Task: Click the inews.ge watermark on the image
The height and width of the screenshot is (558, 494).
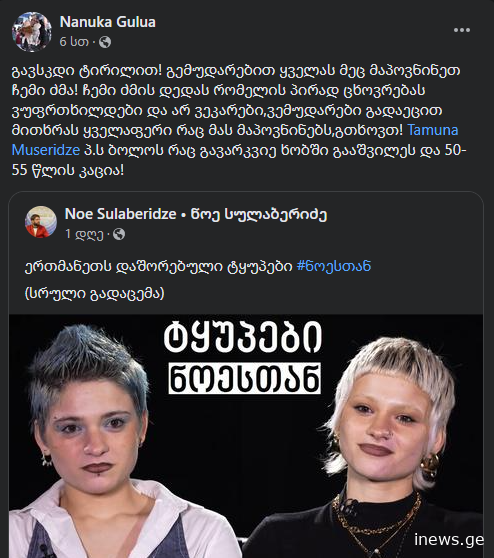Action: 448,540
